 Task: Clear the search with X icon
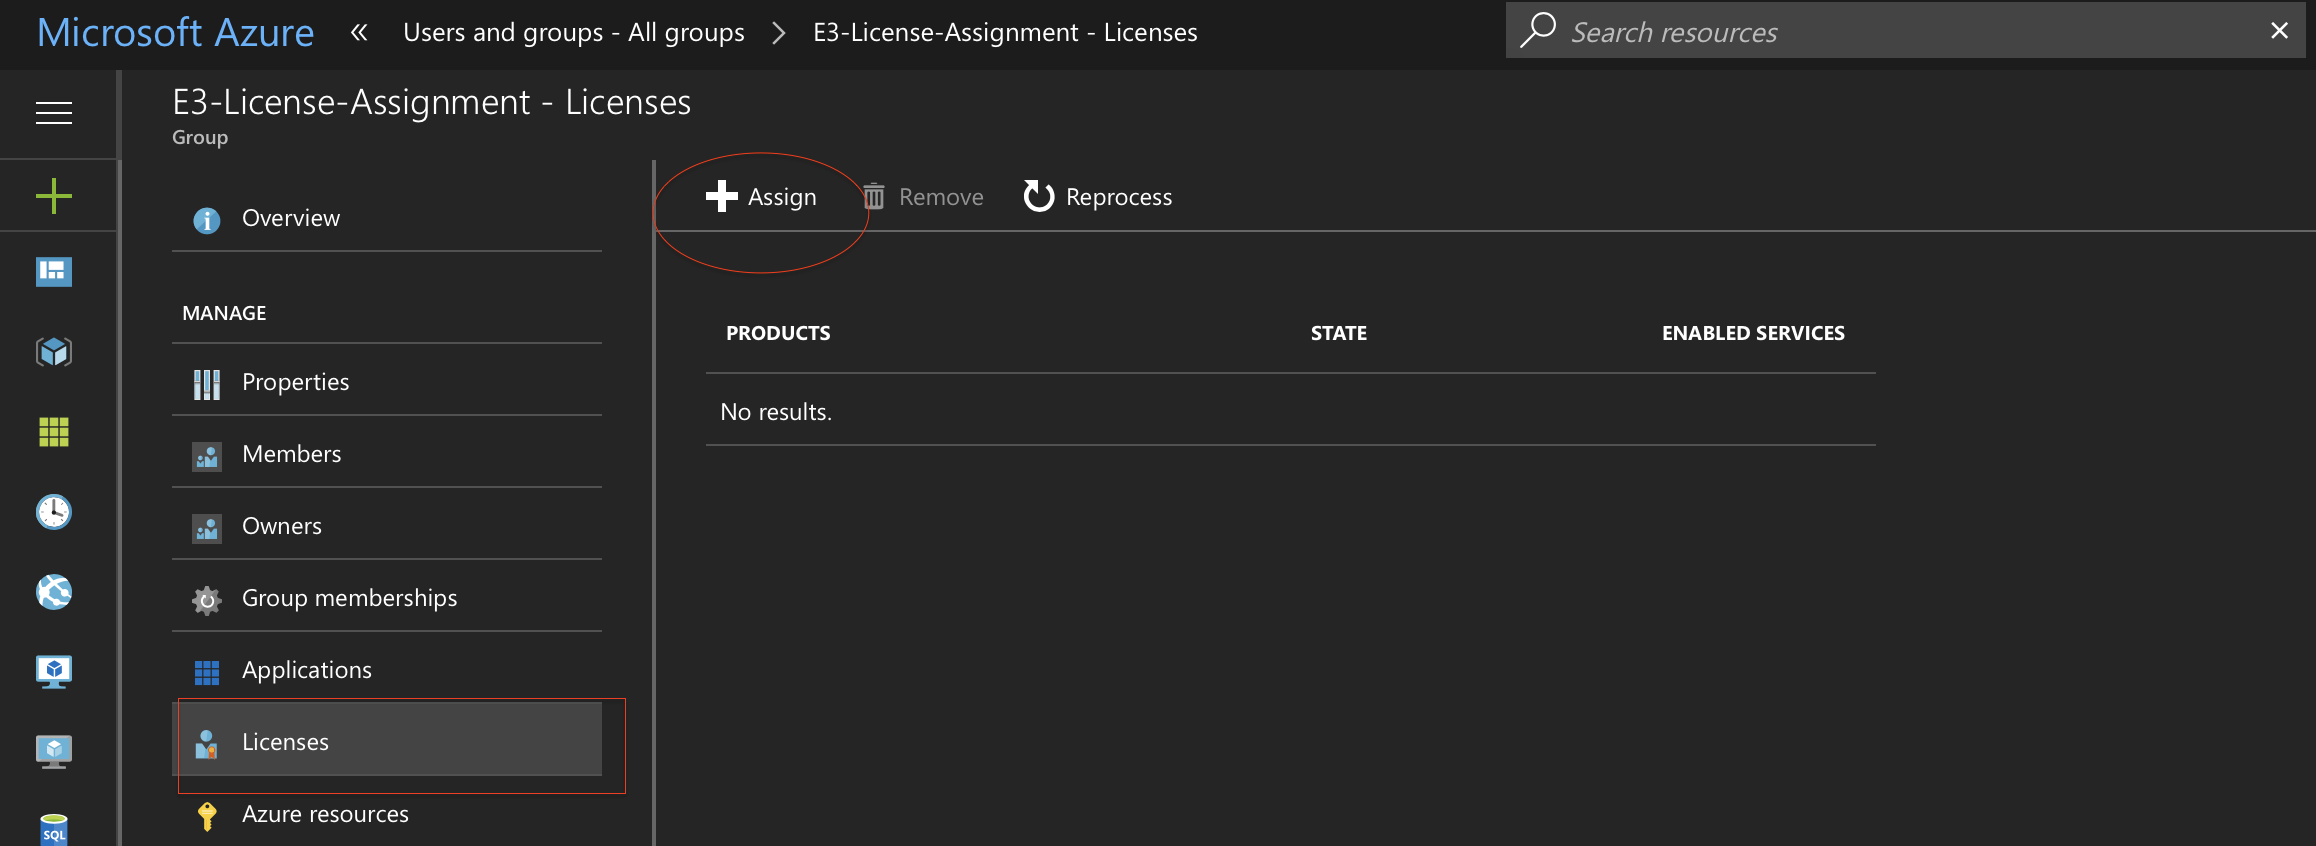2279,31
